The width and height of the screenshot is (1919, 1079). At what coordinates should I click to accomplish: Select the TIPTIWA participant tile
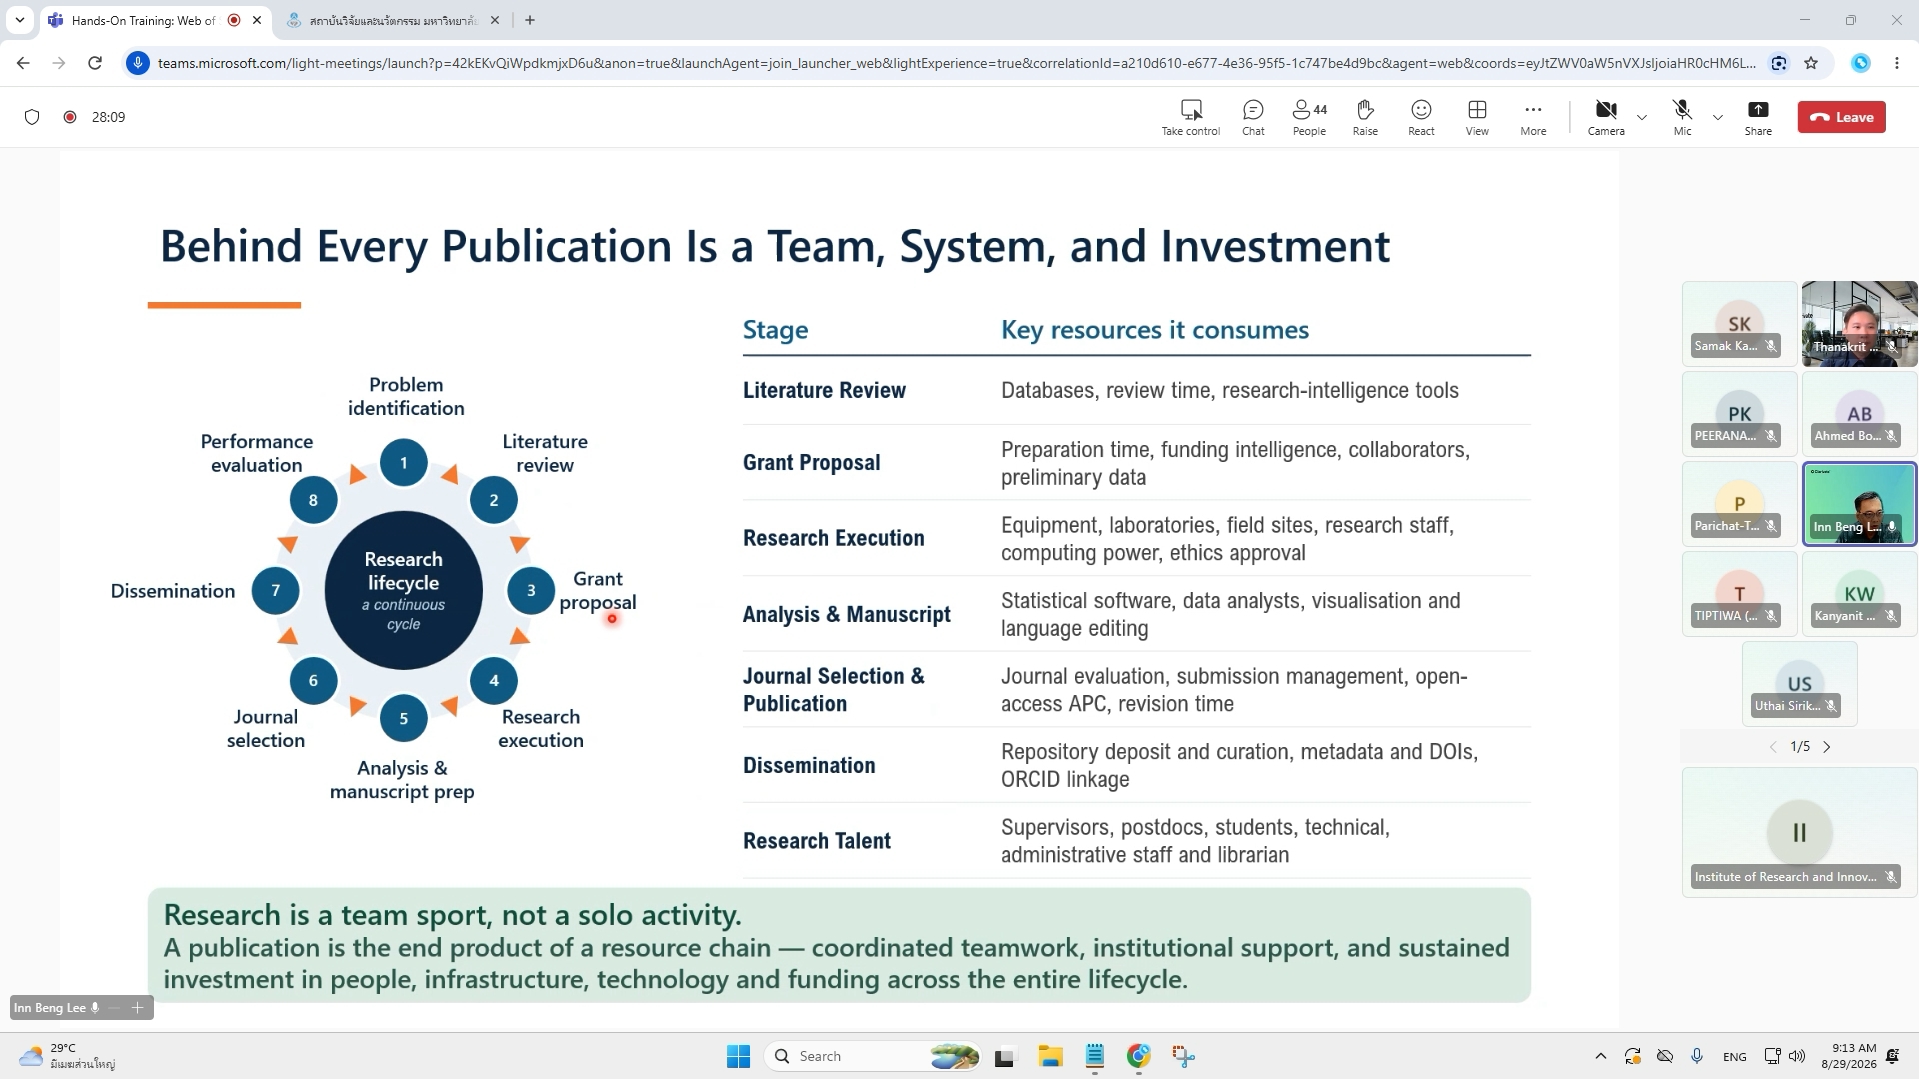(1740, 593)
